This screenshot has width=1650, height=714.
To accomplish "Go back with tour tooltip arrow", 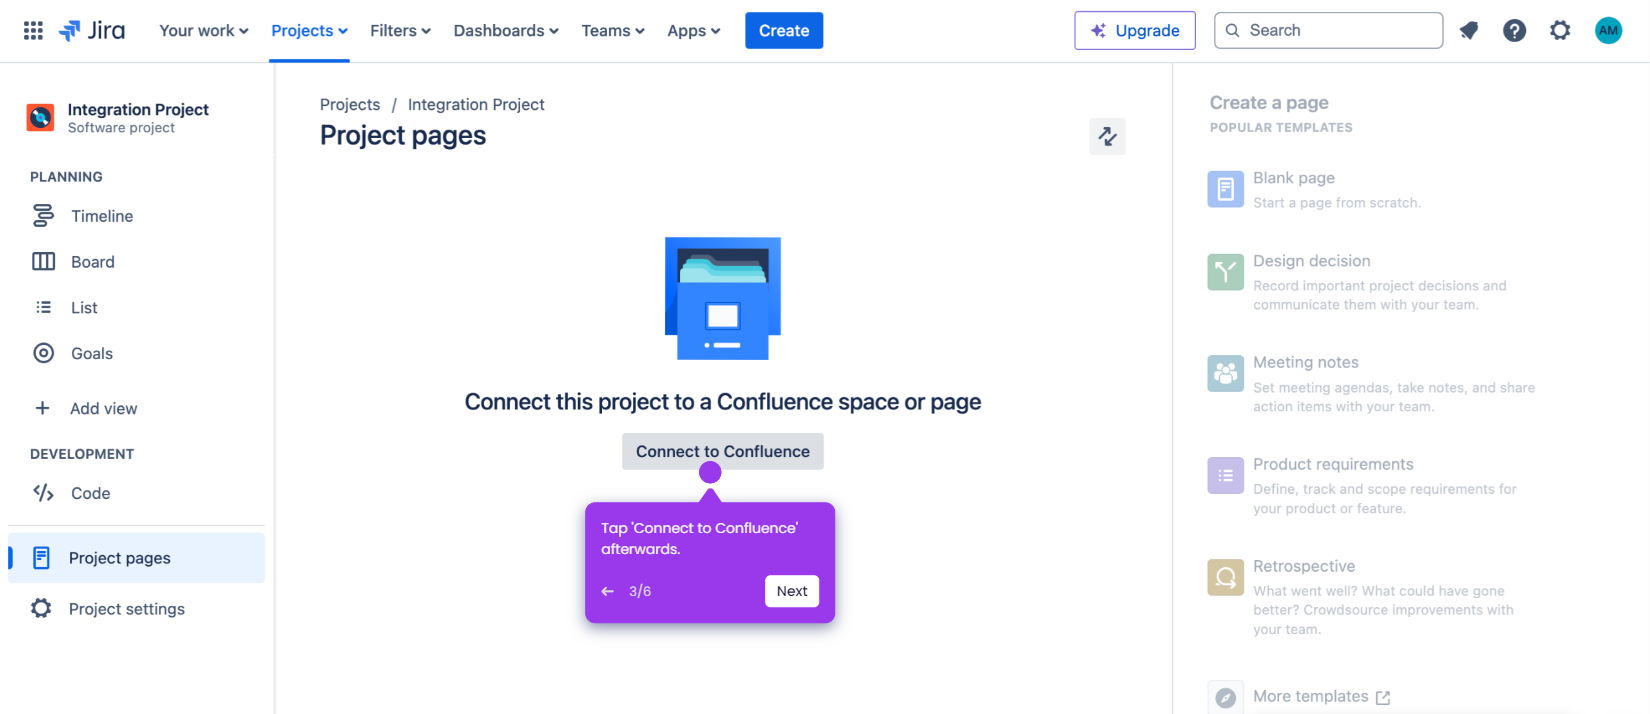I will [607, 591].
